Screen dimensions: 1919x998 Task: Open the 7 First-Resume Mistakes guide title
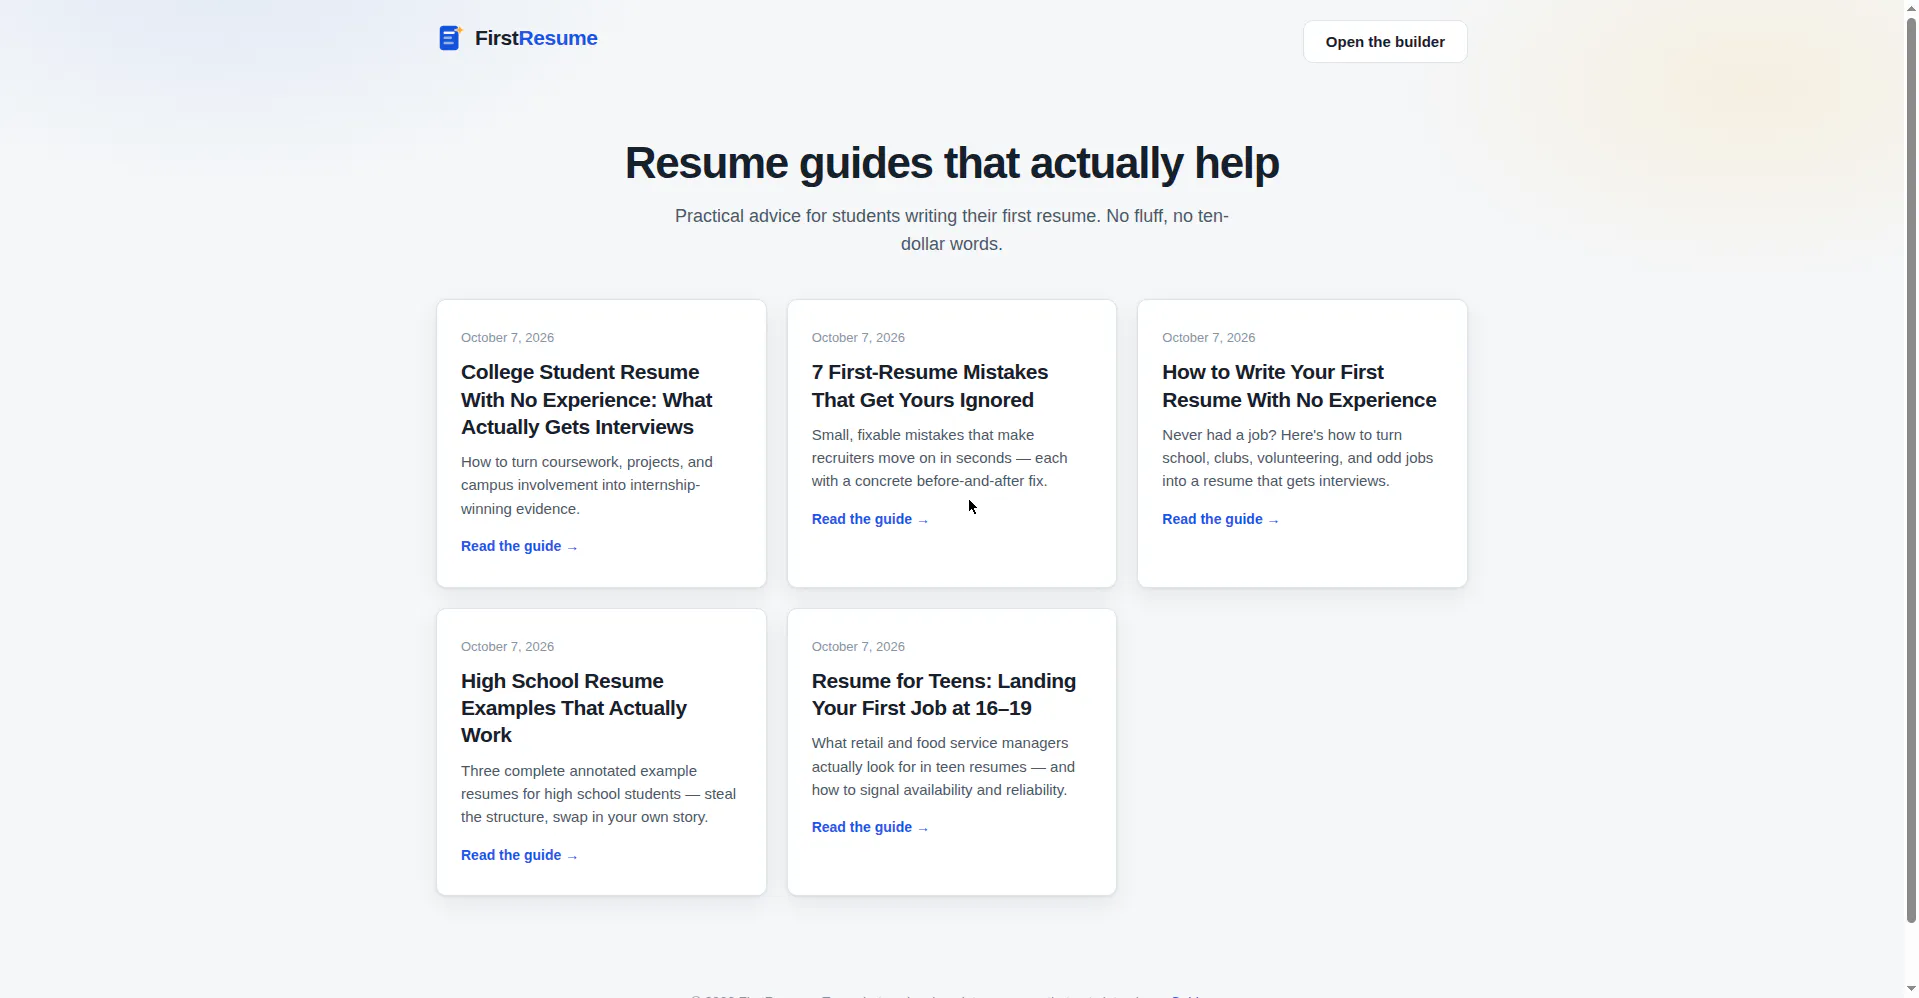pyautogui.click(x=930, y=386)
